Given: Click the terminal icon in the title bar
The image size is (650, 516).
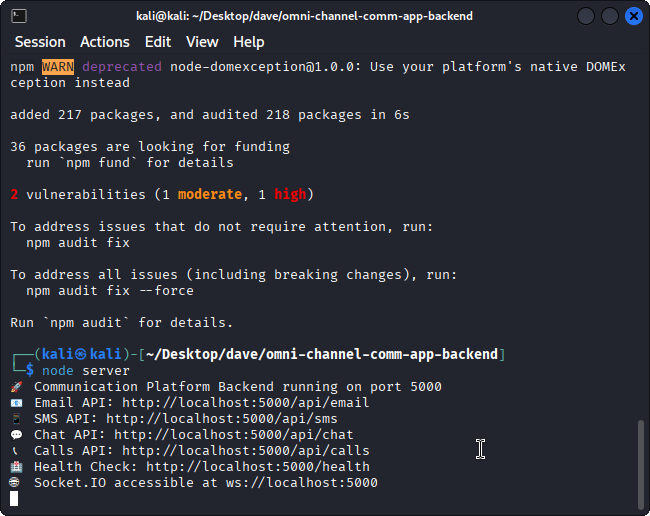Looking at the screenshot, I should 19,16.
